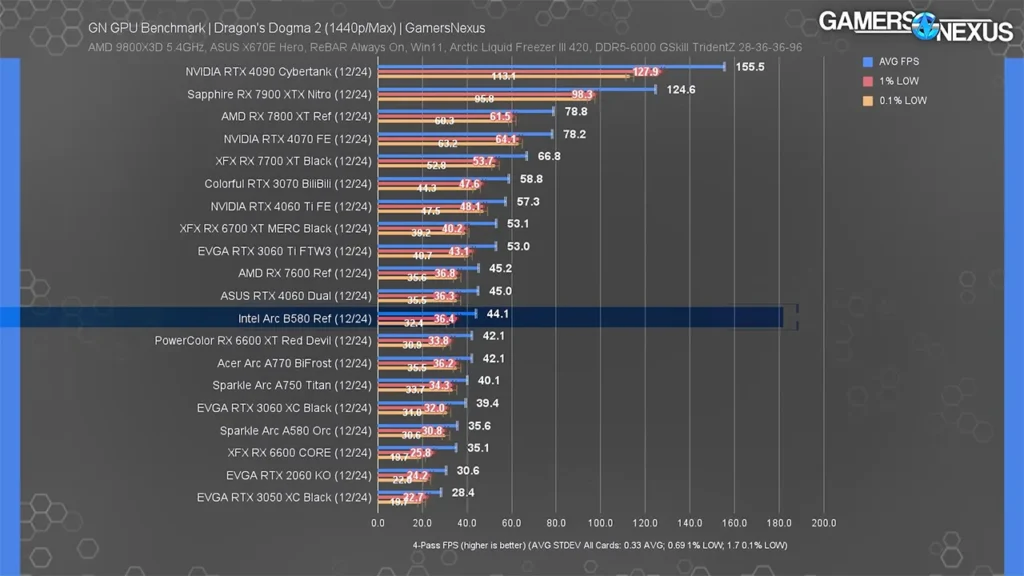Viewport: 1024px width, 576px height.
Task: Select the "EVGA RTX 3050 XC Black (12/24)" label
Action: pyautogui.click(x=284, y=498)
